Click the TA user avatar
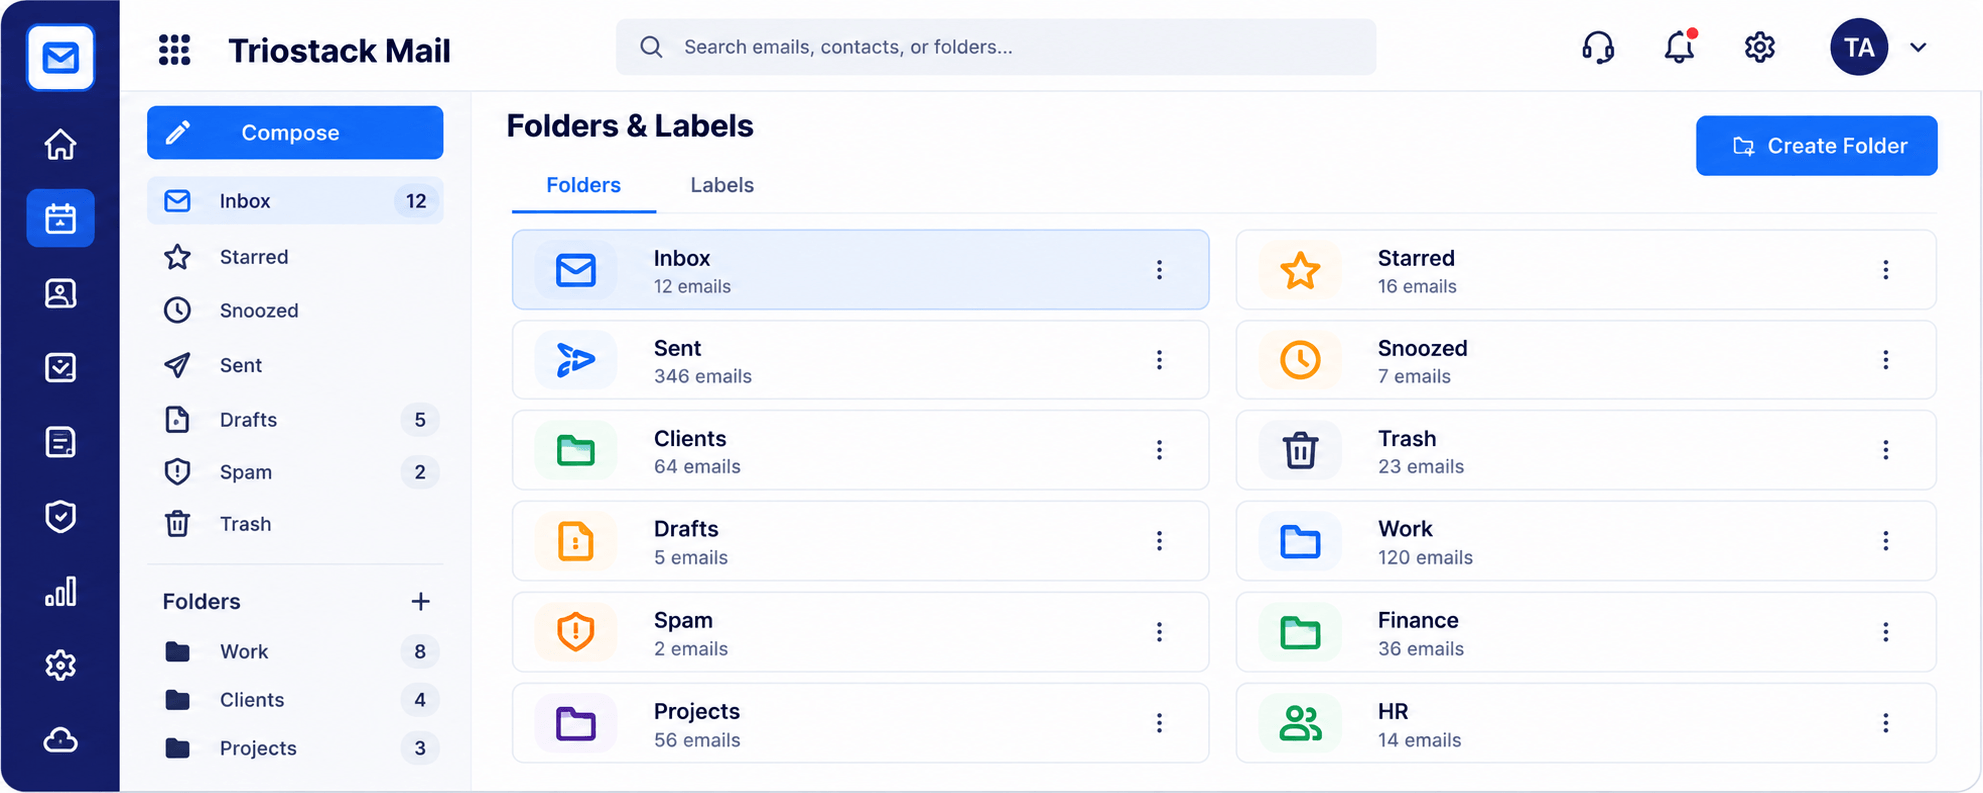The height and width of the screenshot is (793, 1983). coord(1858,47)
